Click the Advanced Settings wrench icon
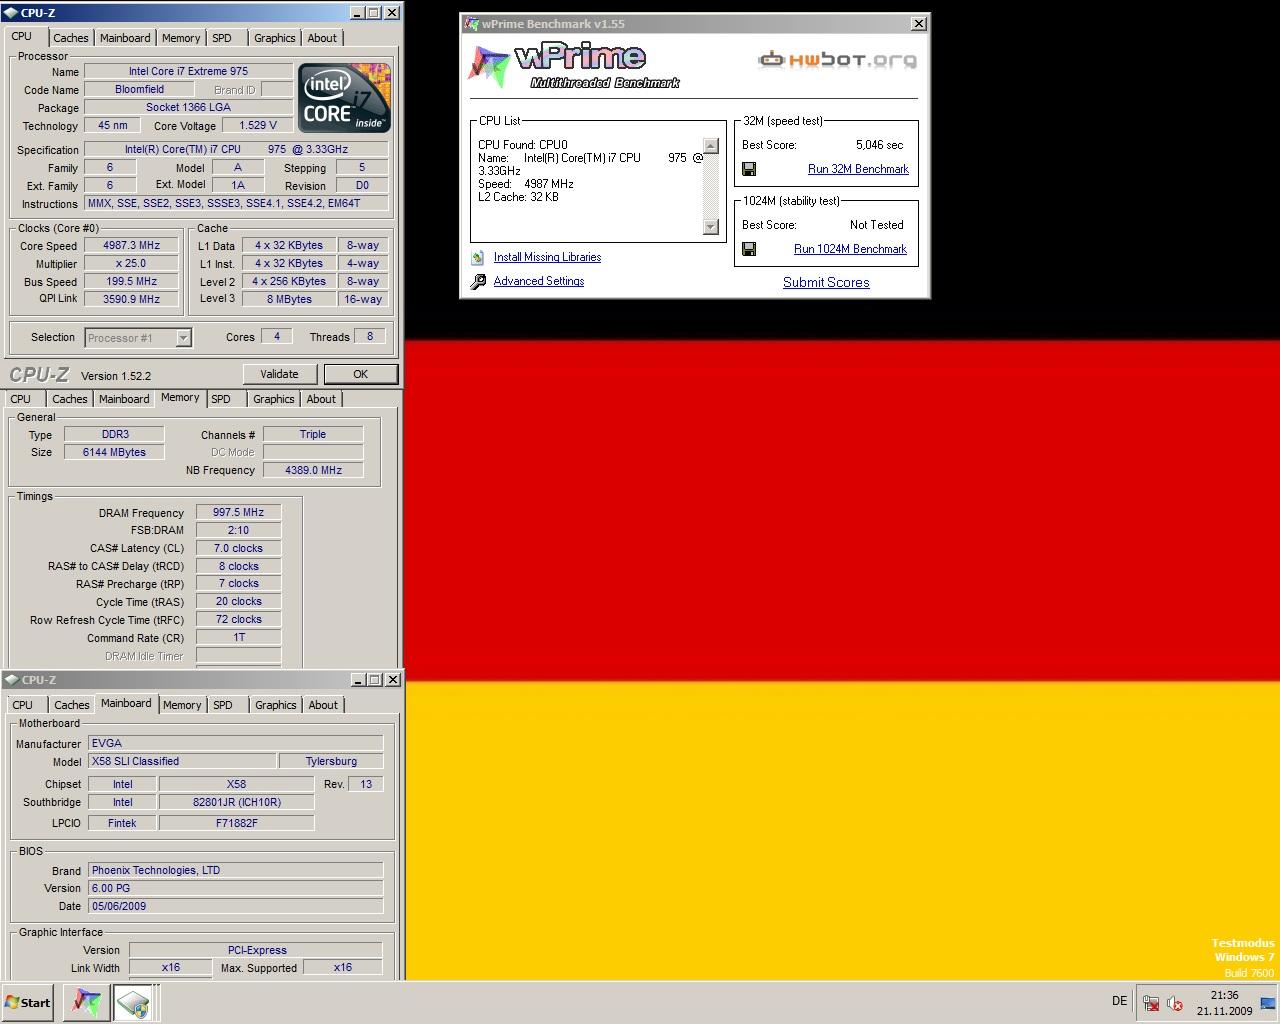This screenshot has height=1024, width=1280. click(x=478, y=282)
